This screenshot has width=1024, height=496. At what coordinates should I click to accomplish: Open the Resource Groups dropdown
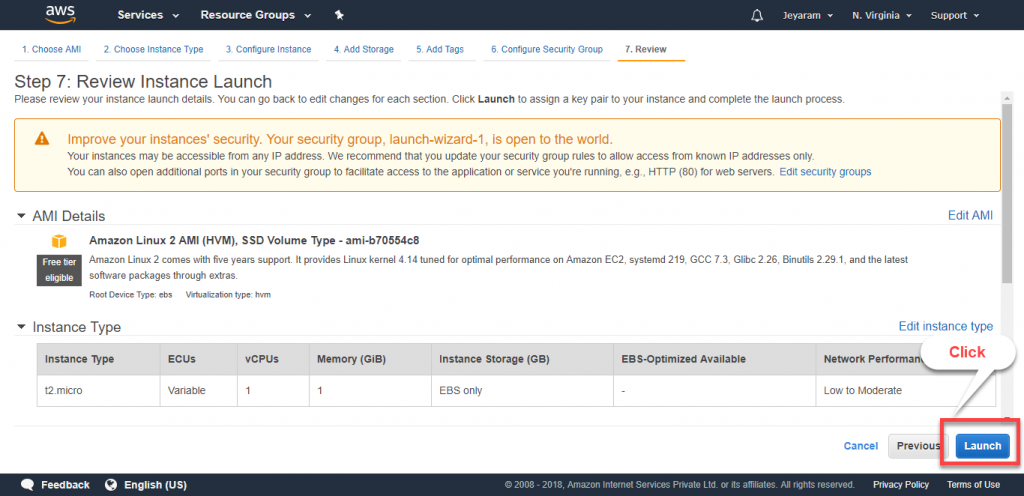click(256, 15)
